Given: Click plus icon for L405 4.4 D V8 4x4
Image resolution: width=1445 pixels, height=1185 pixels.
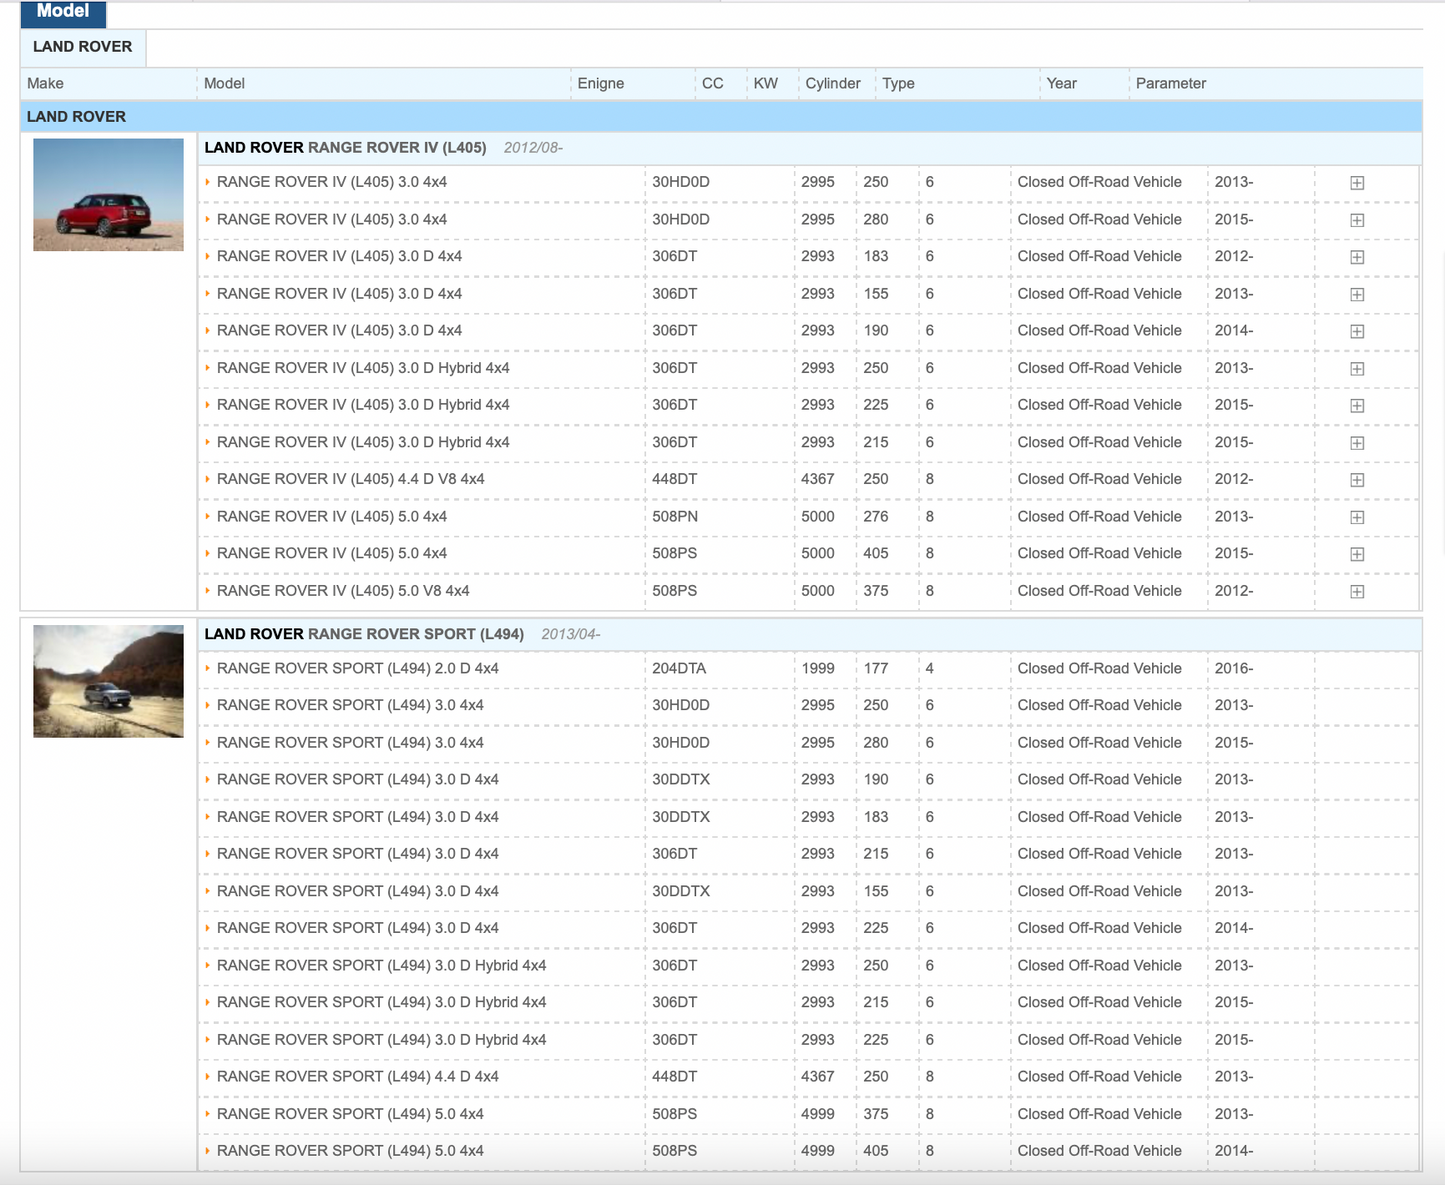Looking at the screenshot, I should click(x=1357, y=480).
